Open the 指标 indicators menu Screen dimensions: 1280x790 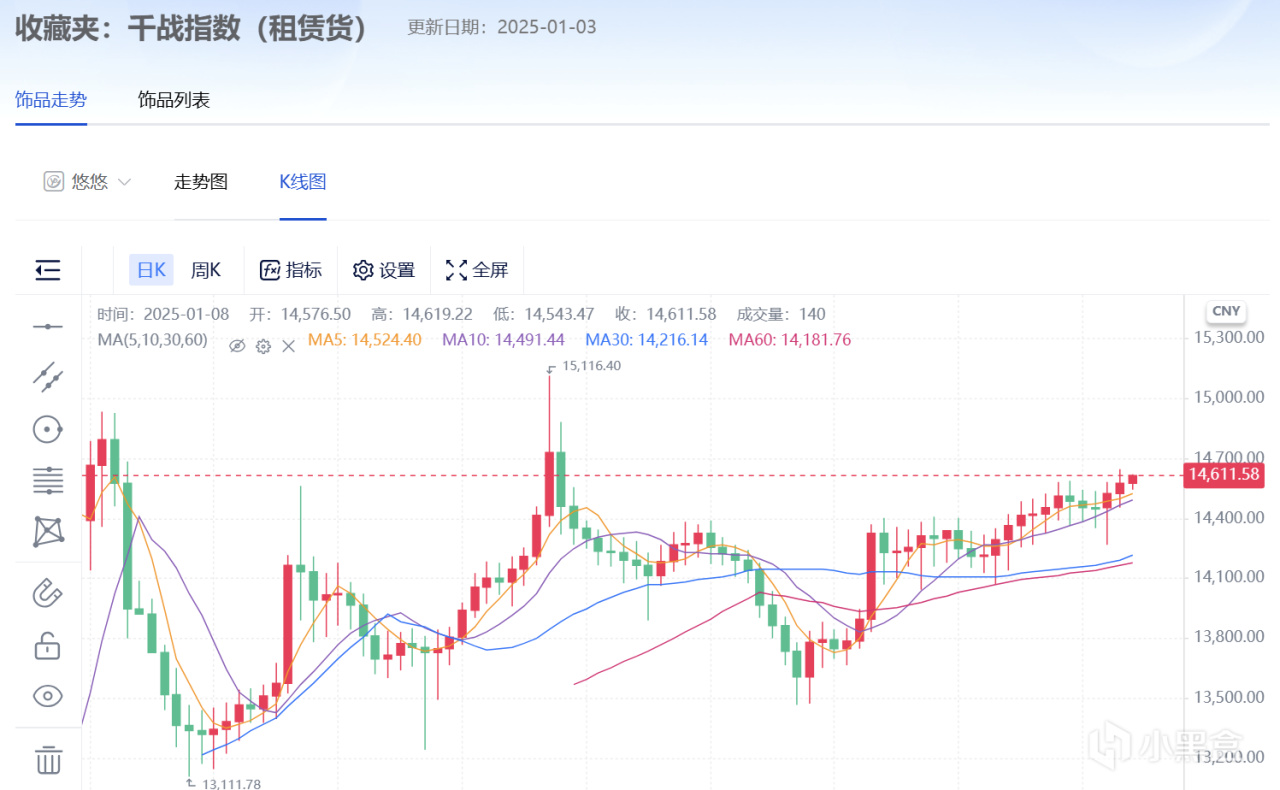click(291, 270)
